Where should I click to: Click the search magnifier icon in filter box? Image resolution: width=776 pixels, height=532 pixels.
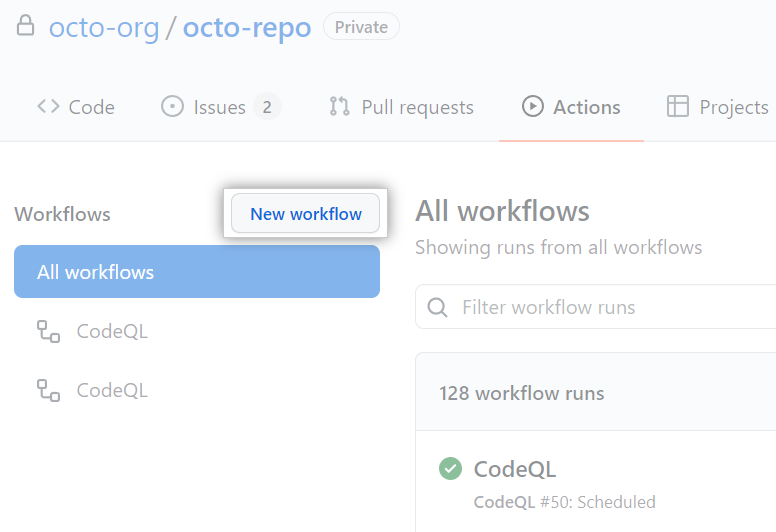point(437,307)
